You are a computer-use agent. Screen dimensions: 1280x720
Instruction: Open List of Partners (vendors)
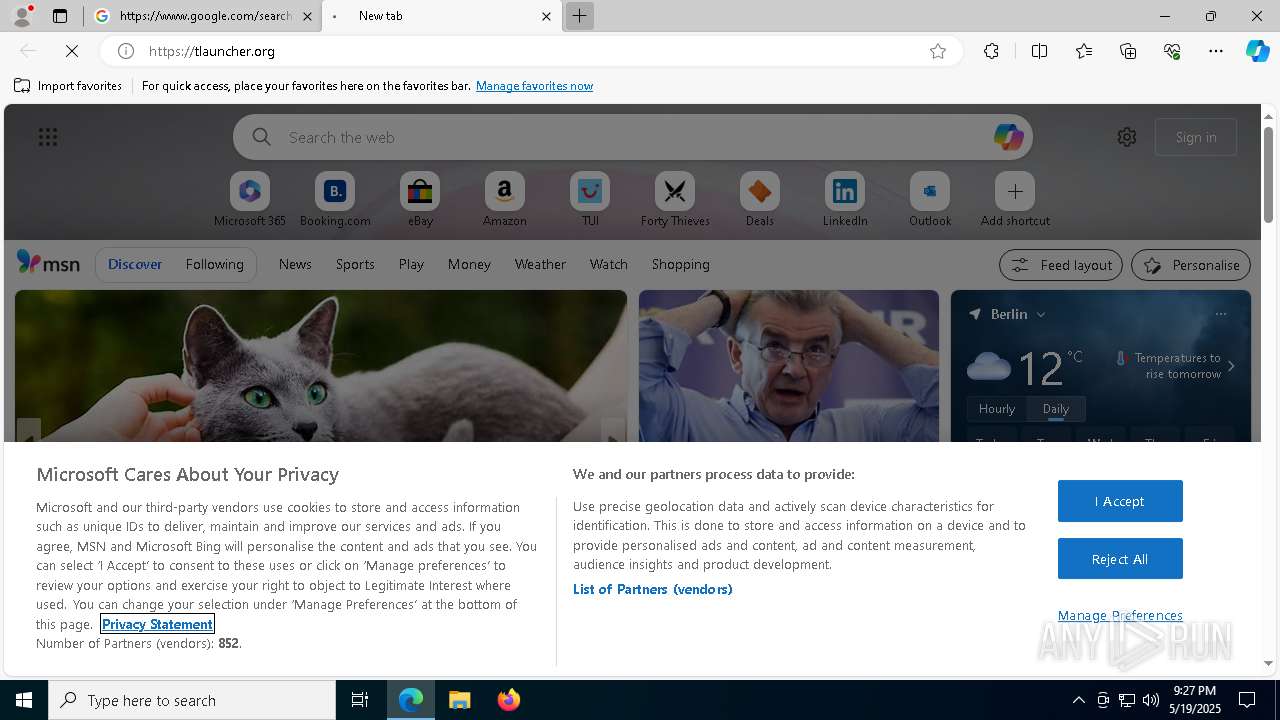coord(653,589)
